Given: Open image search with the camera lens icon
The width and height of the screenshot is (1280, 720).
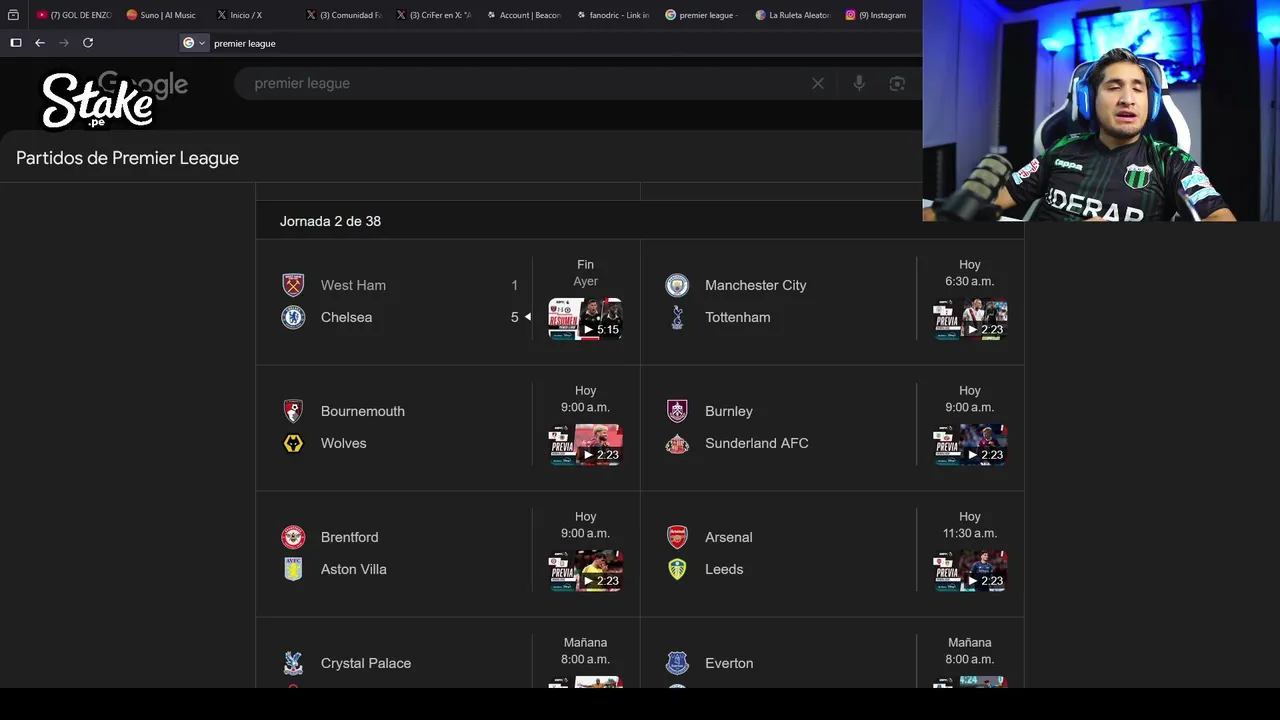Looking at the screenshot, I should click(897, 83).
